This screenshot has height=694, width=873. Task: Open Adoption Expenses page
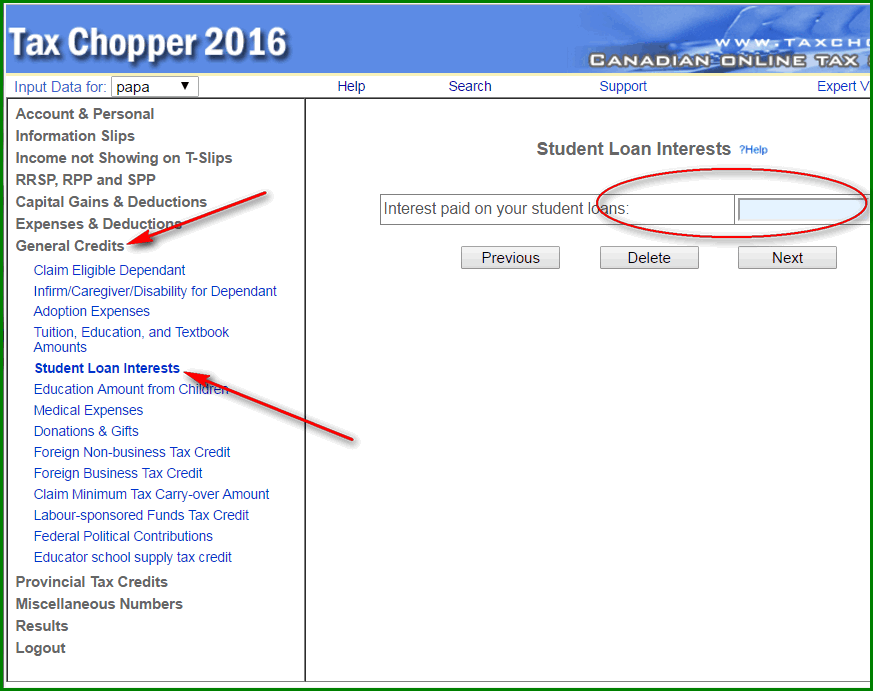[x=91, y=311]
